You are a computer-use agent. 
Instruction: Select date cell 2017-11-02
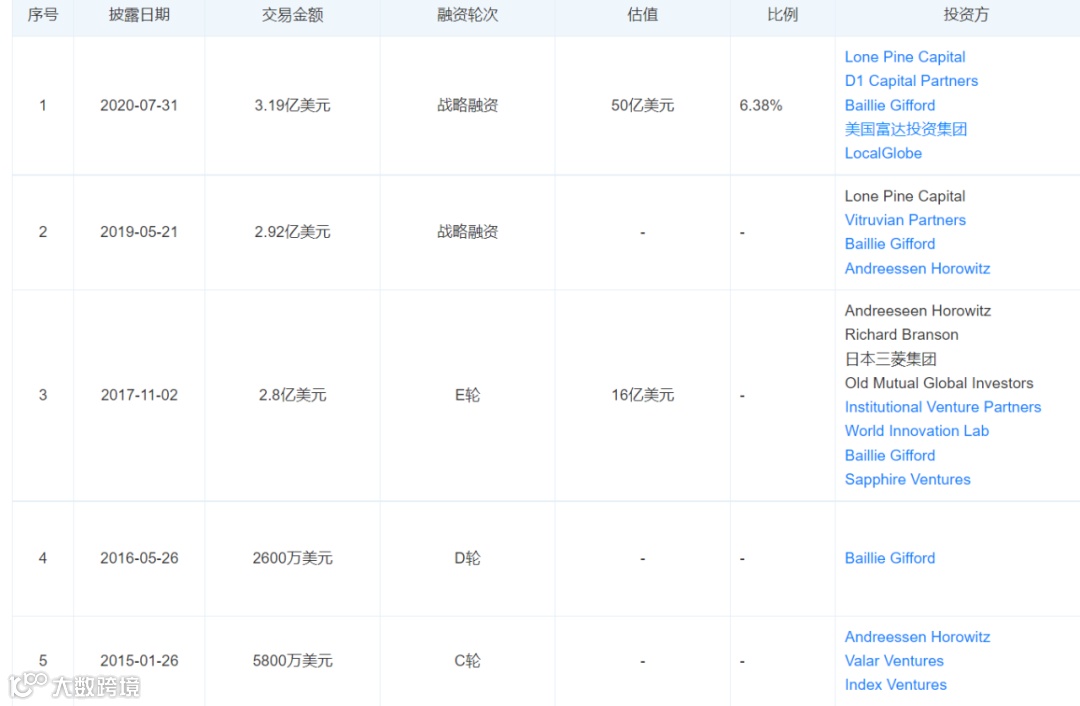(x=139, y=395)
